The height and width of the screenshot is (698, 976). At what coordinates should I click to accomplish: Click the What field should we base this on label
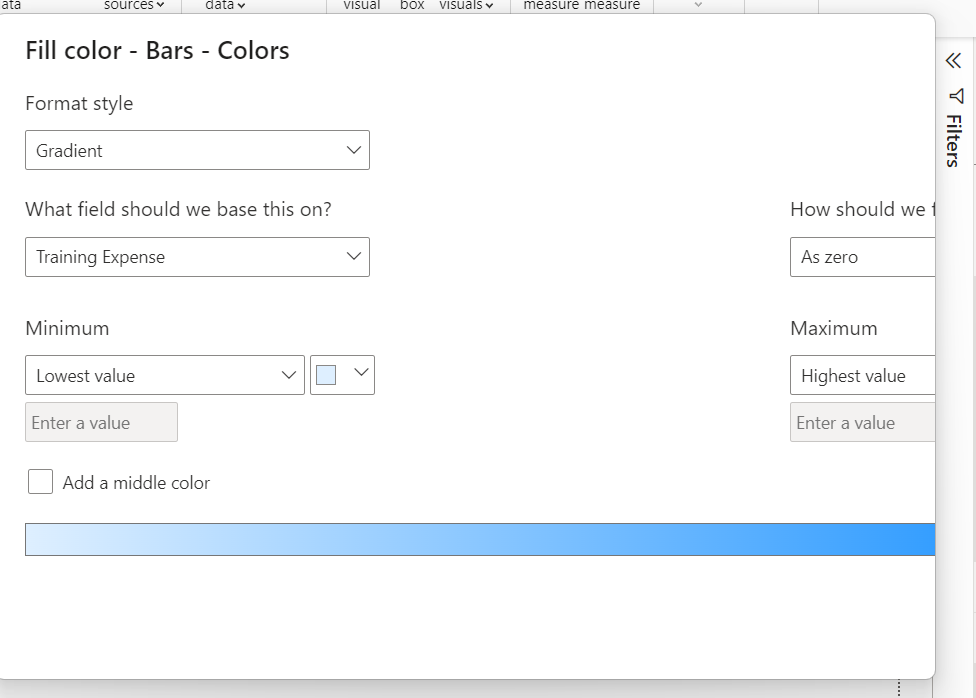(179, 209)
